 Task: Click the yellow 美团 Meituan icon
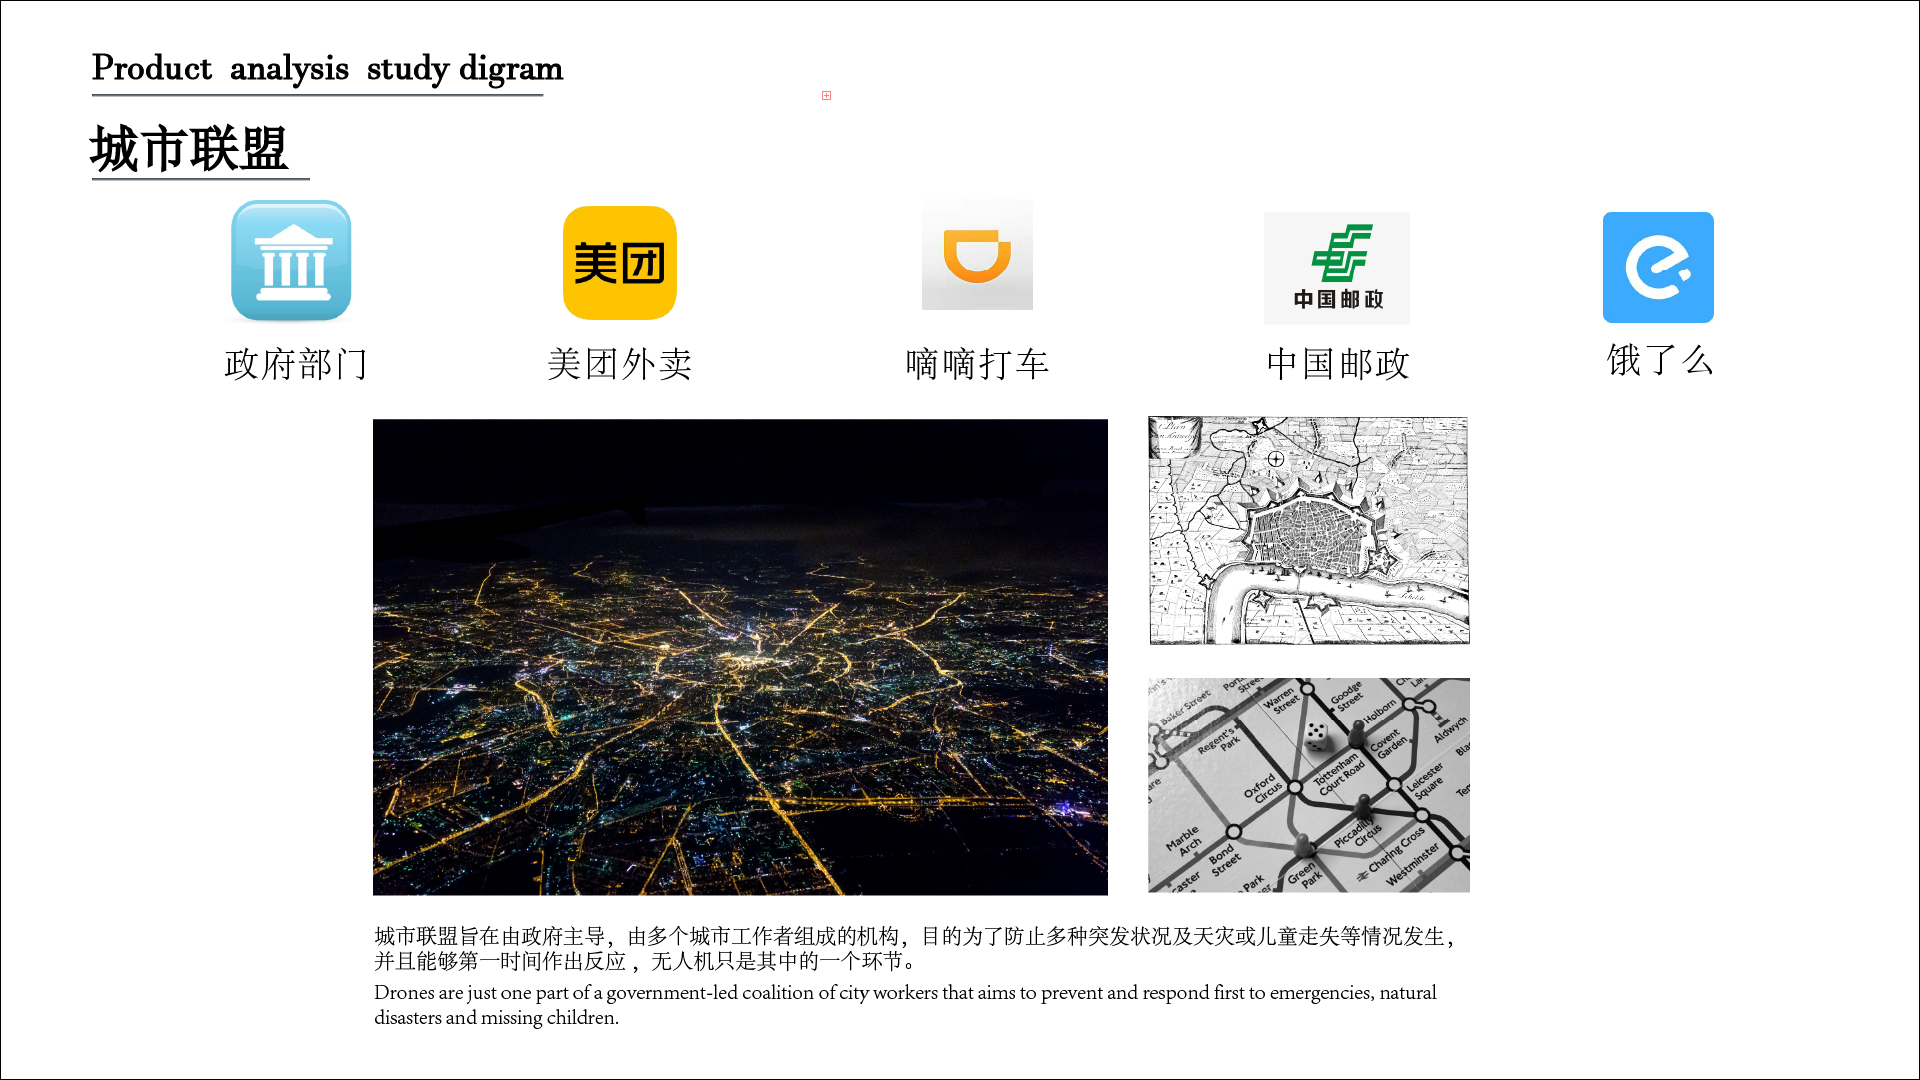pos(619,263)
